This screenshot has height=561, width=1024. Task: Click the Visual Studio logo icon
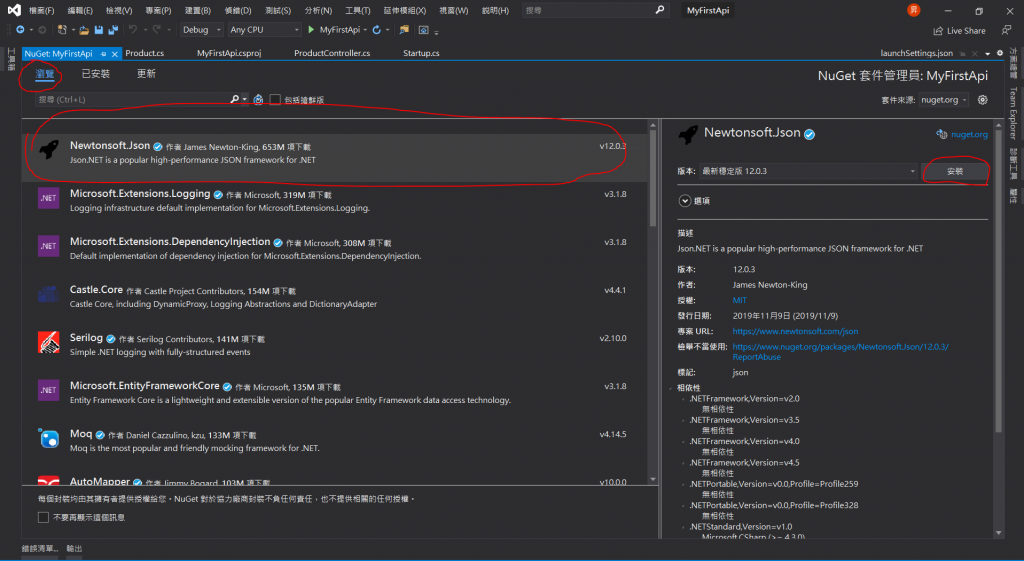(14, 10)
